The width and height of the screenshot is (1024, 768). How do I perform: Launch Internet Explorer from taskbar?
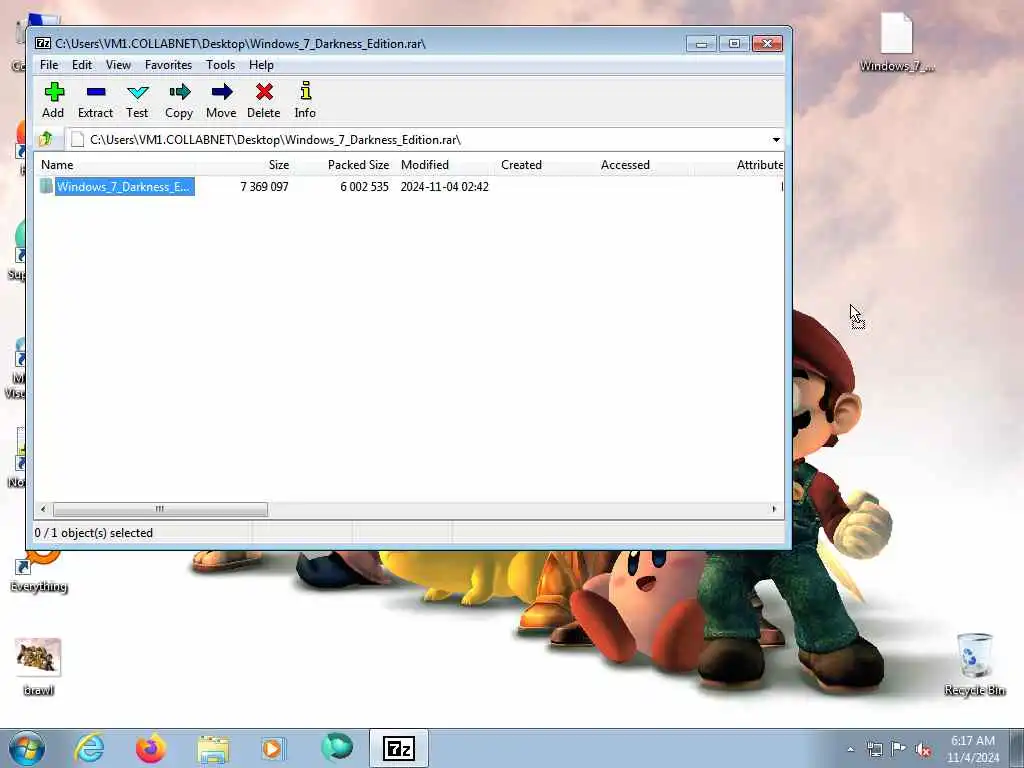click(89, 748)
